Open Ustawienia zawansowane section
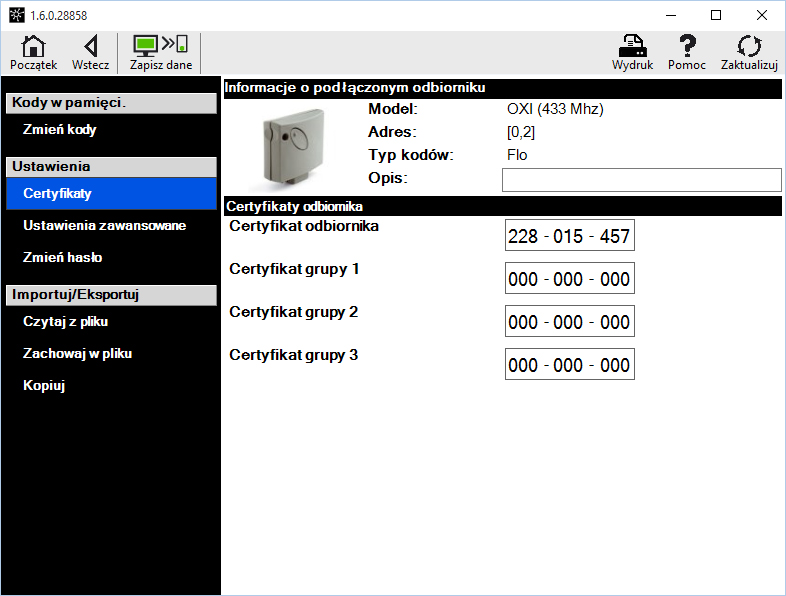 [104, 225]
